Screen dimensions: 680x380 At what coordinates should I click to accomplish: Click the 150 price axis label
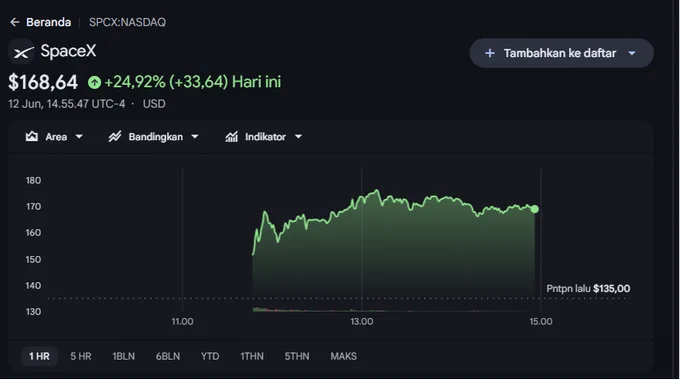tap(33, 260)
